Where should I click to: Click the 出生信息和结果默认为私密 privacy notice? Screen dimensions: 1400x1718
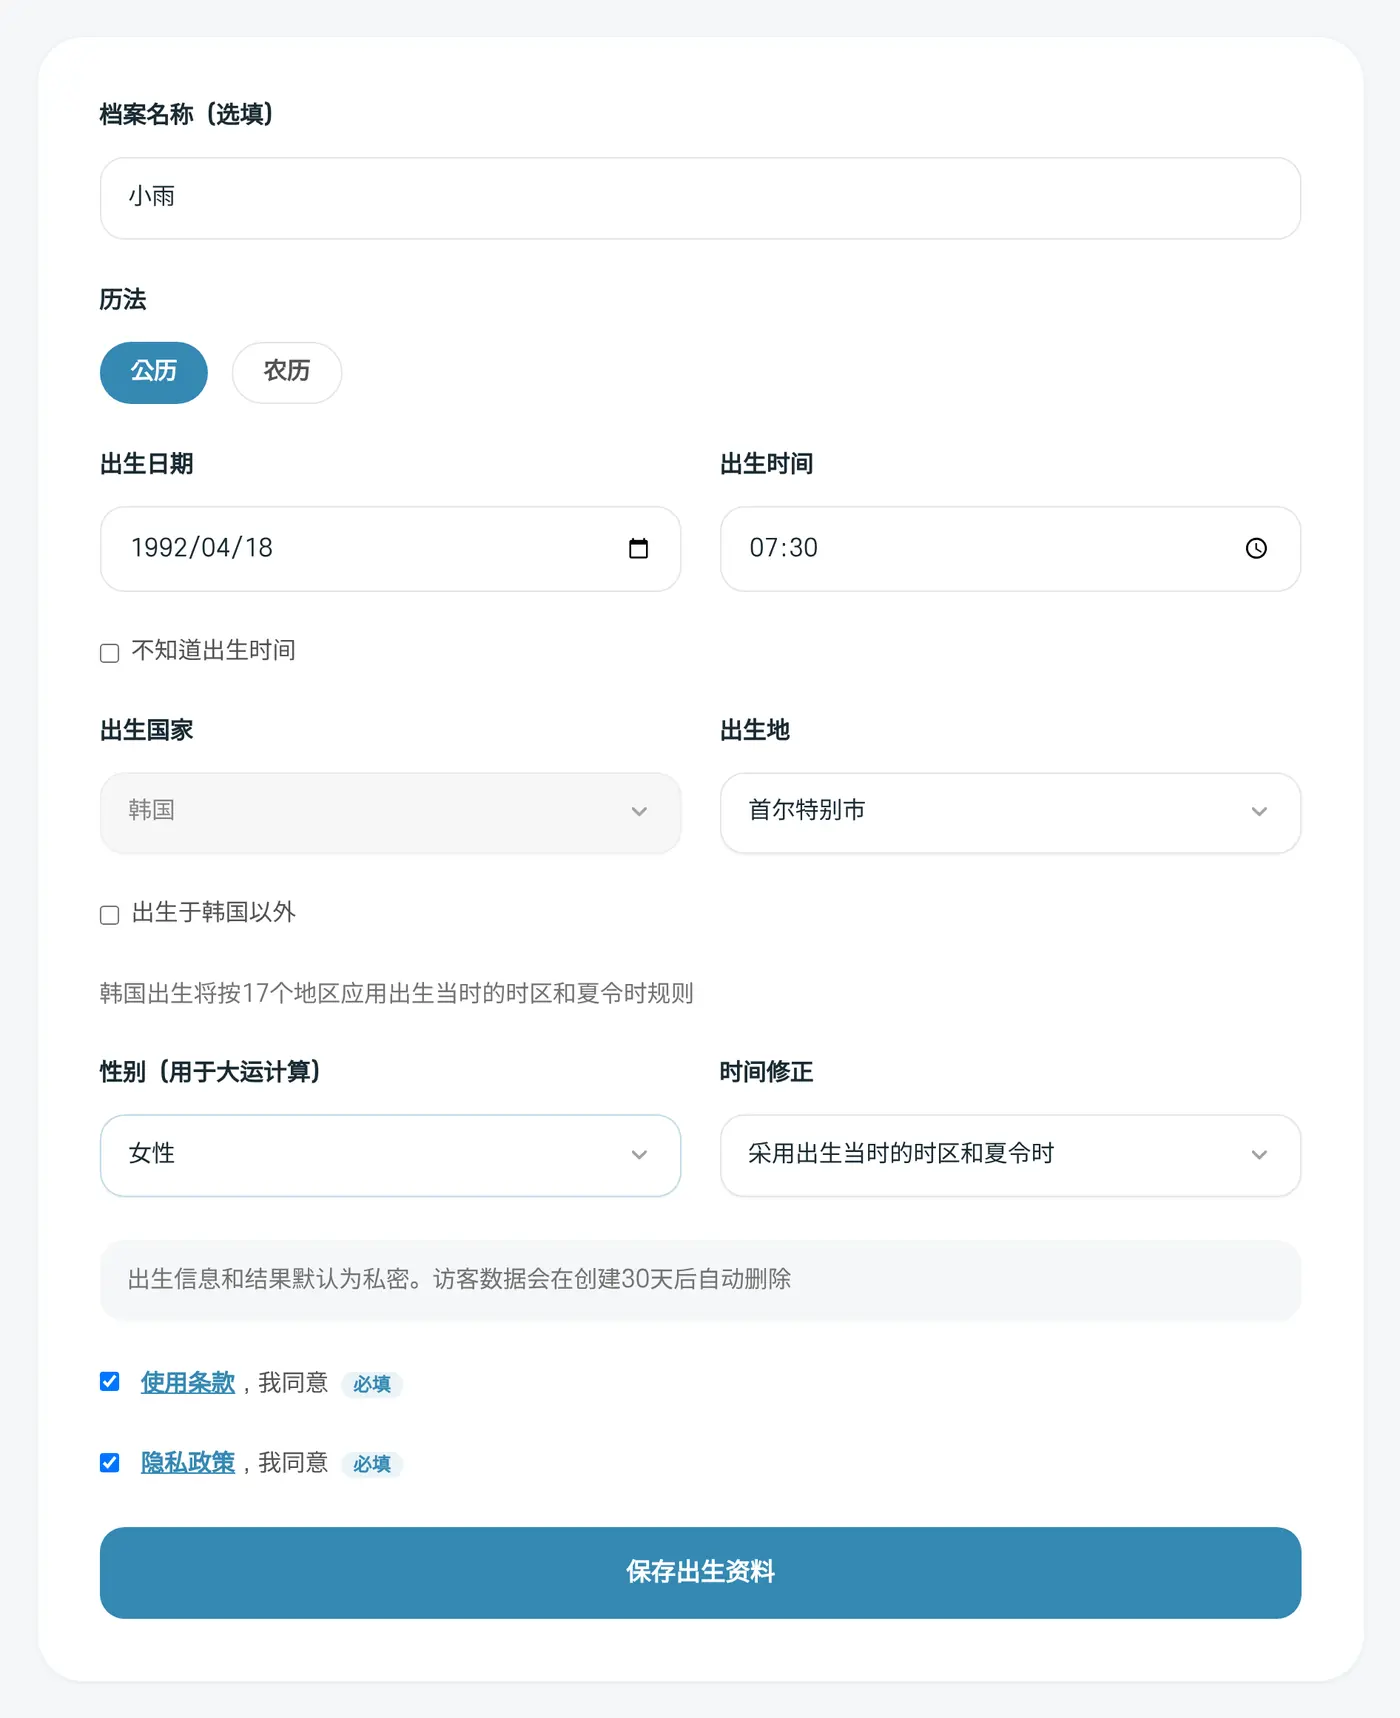coord(700,1279)
